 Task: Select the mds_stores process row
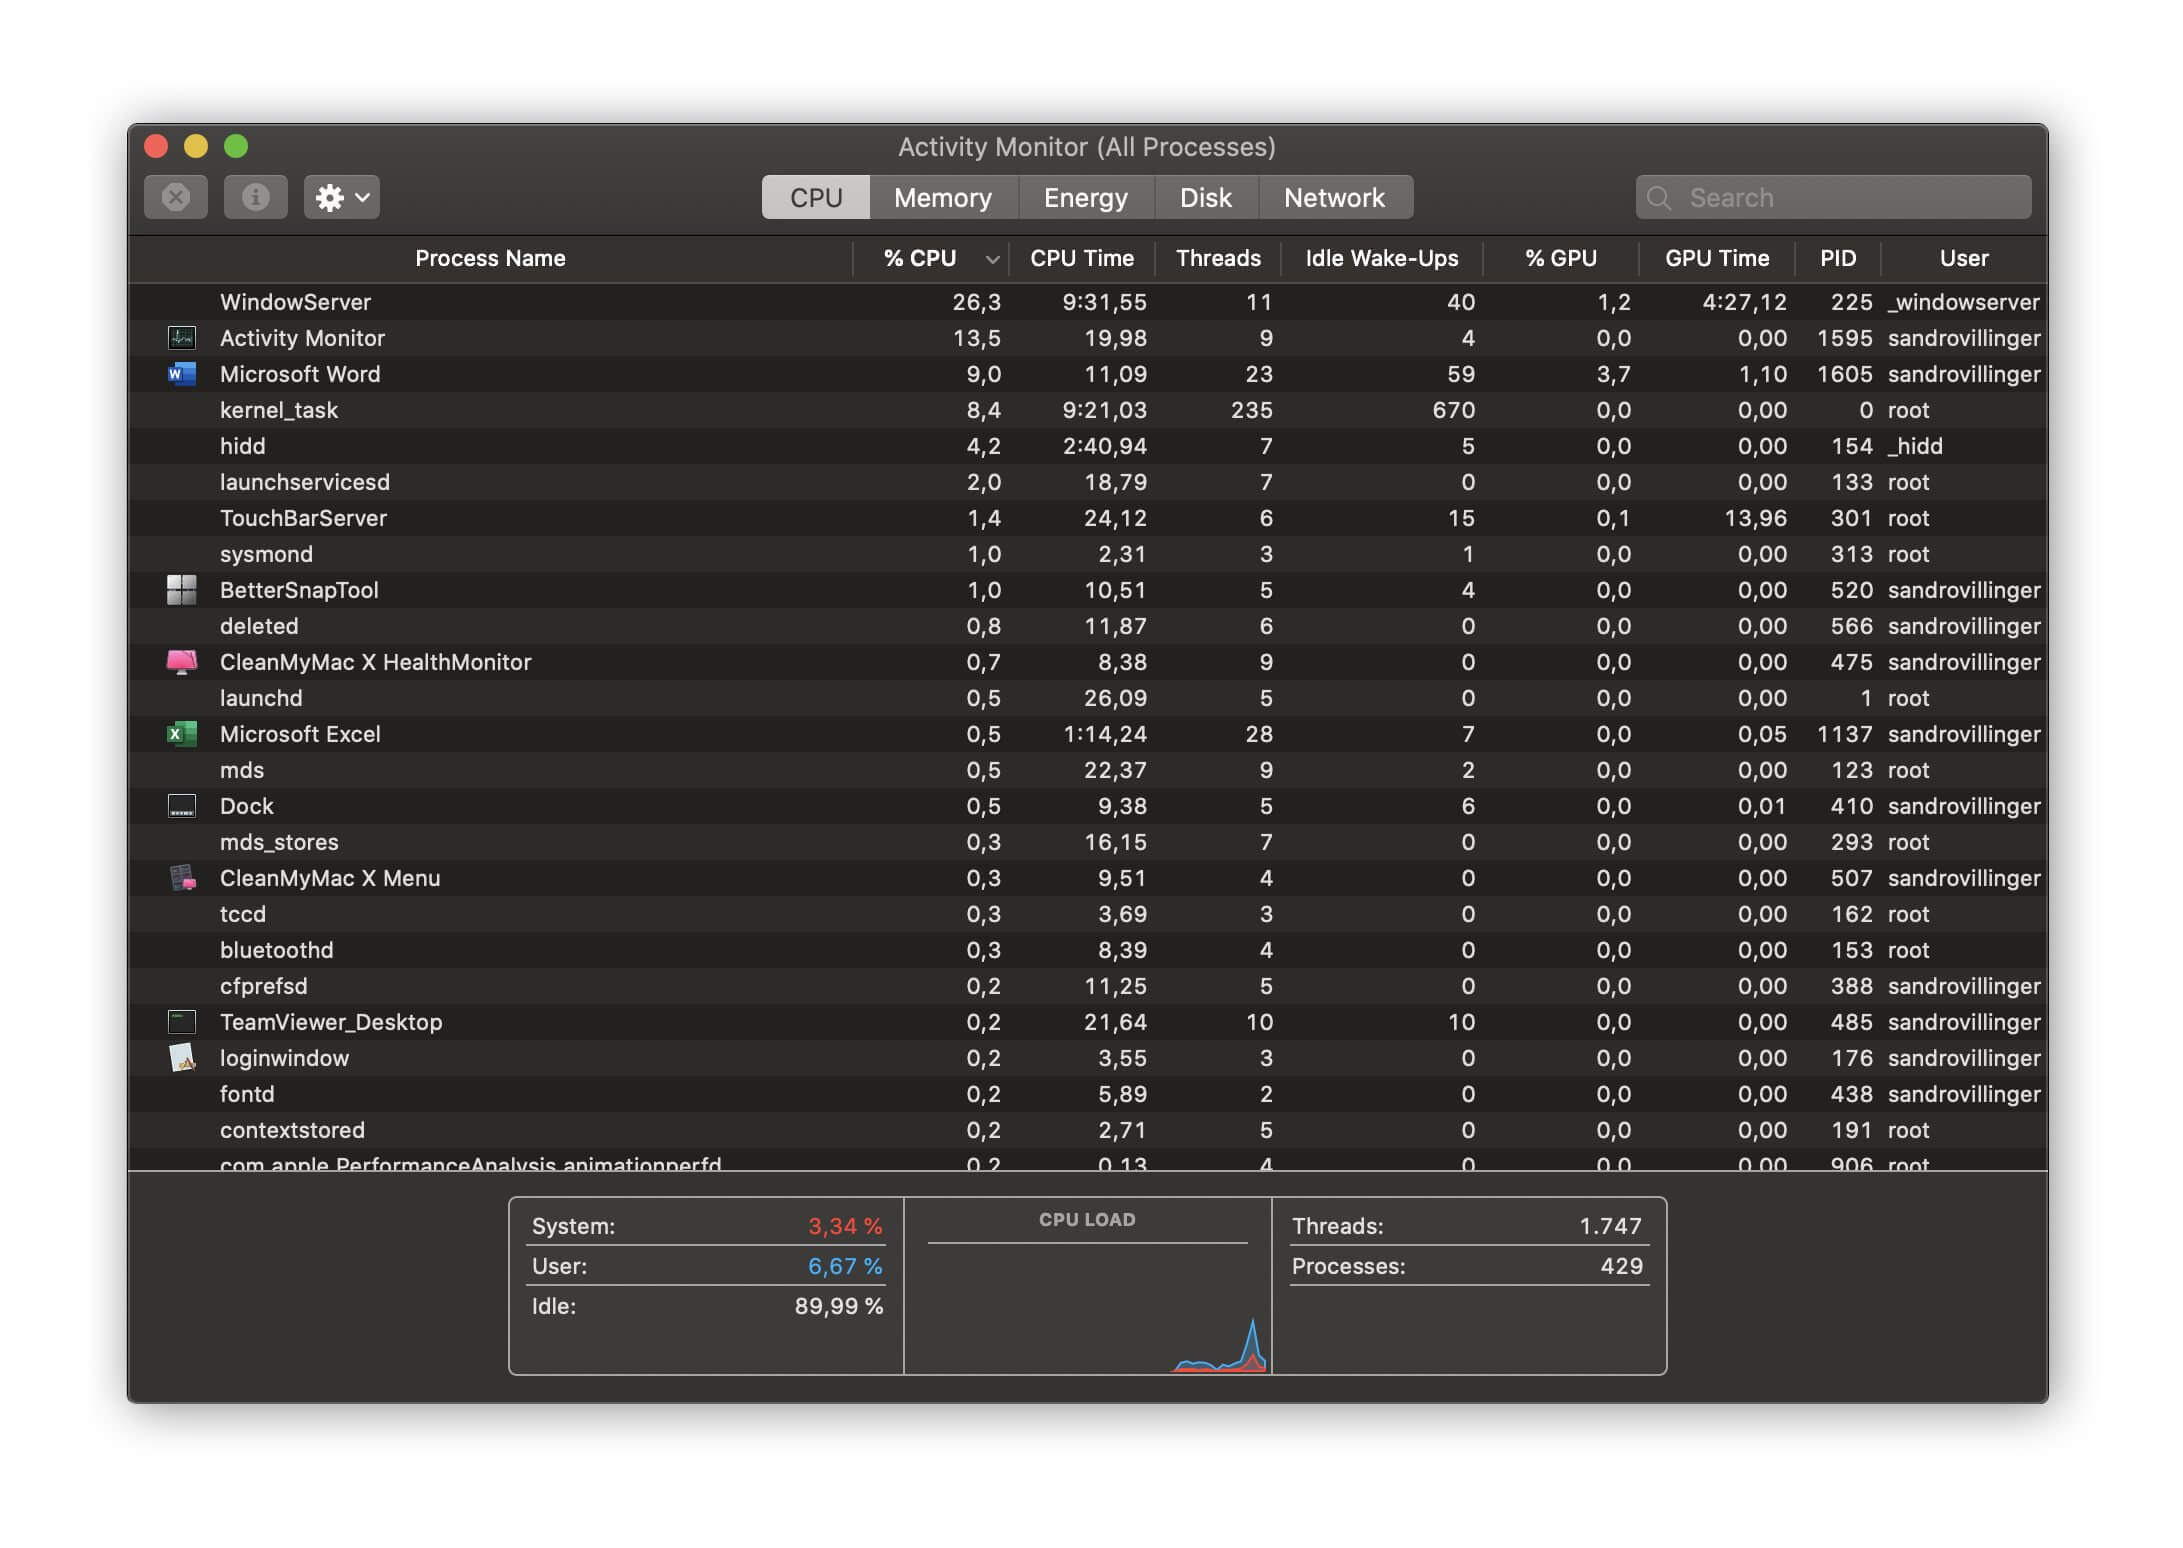(1088, 842)
